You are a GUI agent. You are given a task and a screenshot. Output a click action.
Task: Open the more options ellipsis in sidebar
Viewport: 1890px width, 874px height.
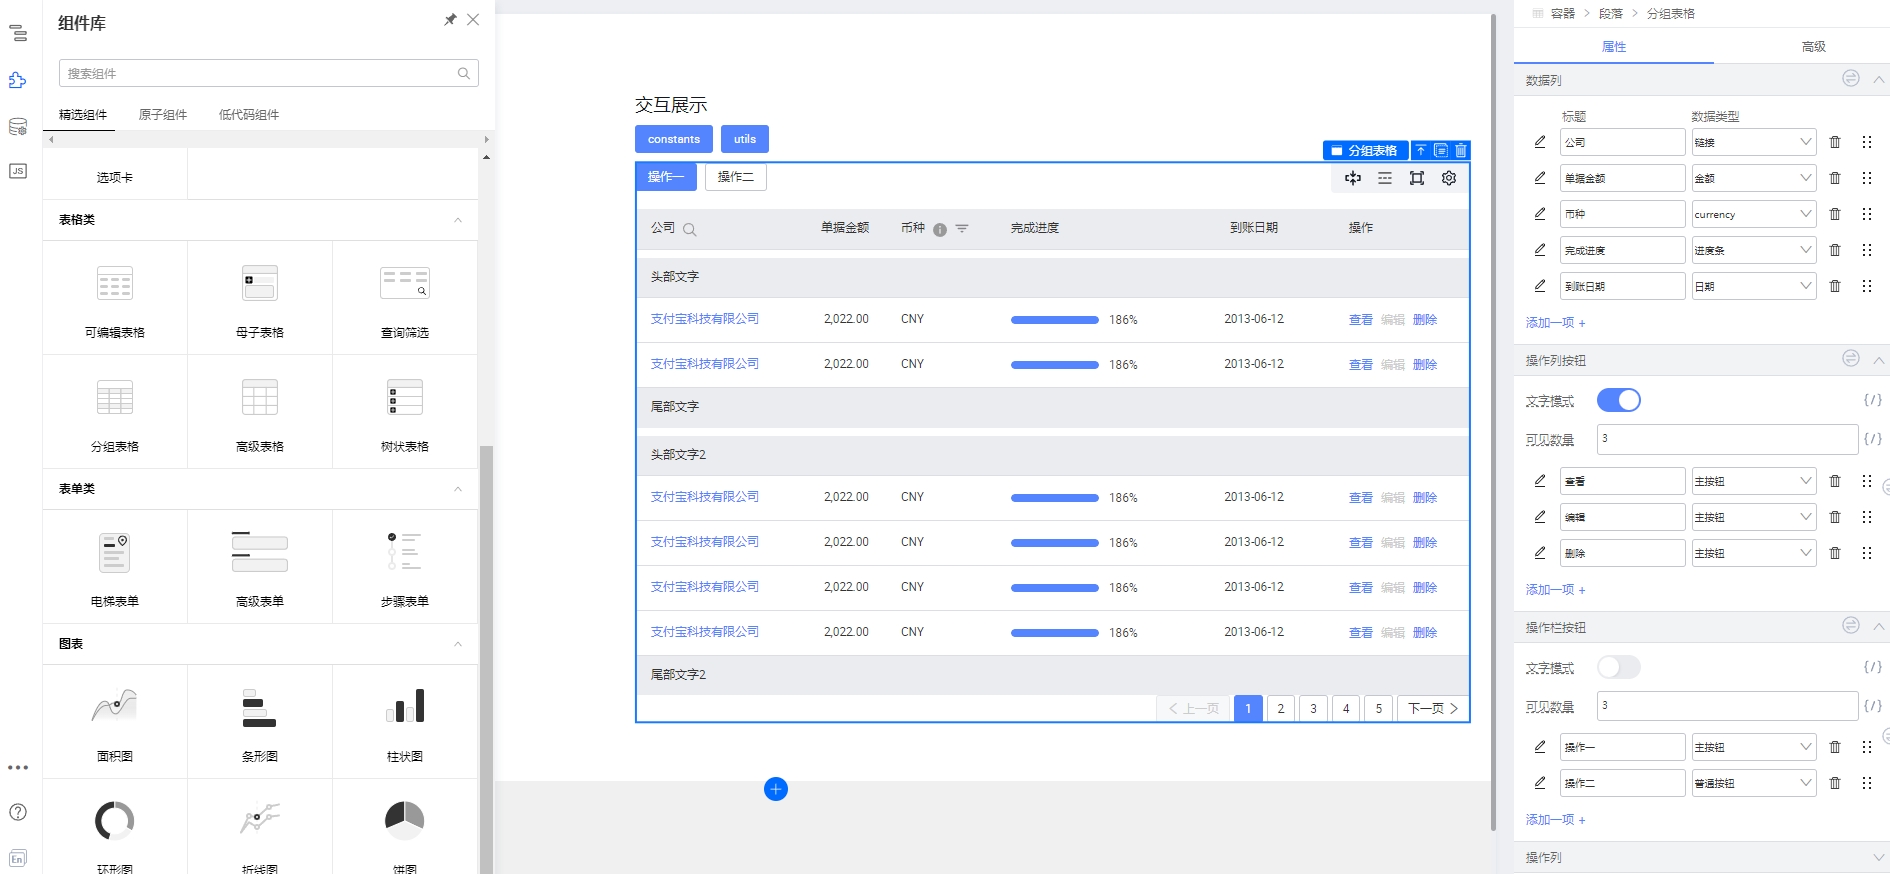[x=18, y=768]
